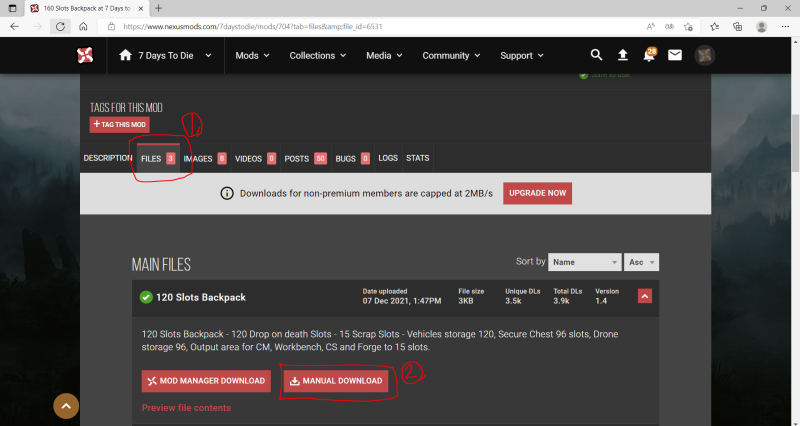The image size is (800, 426).
Task: Open the browser profile avatar
Action: coord(761,27)
